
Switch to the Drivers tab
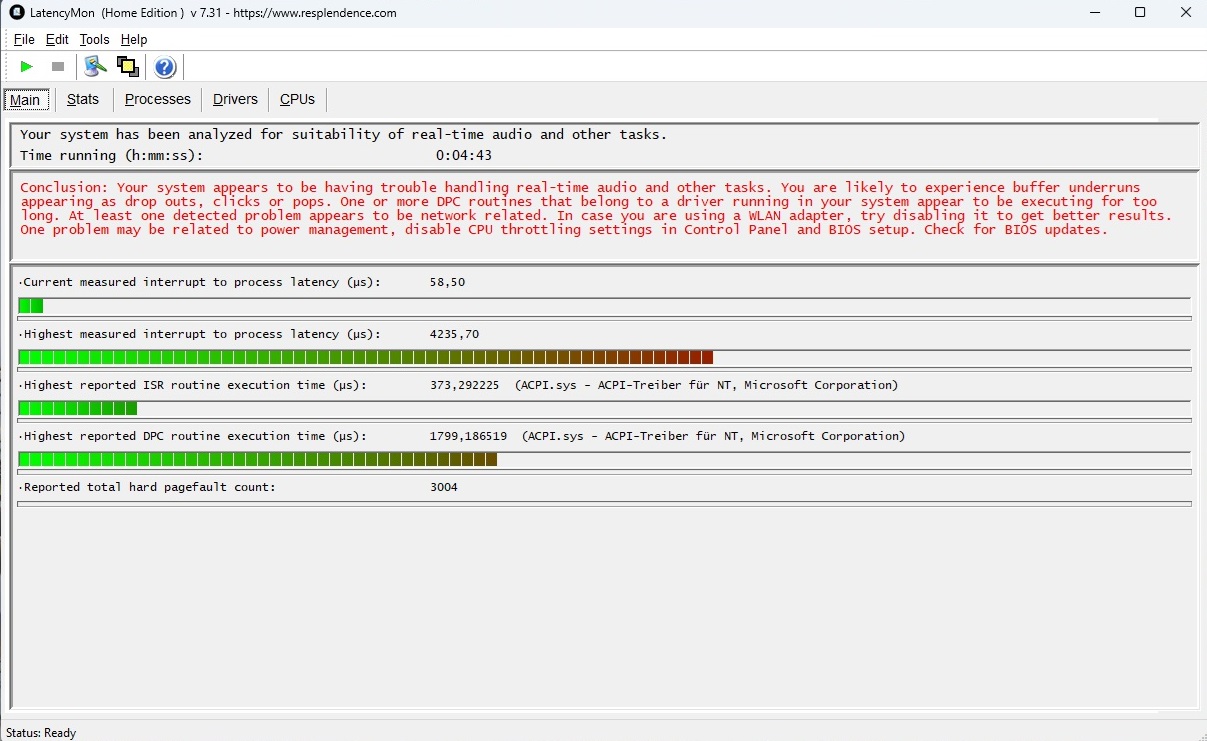pyautogui.click(x=235, y=99)
